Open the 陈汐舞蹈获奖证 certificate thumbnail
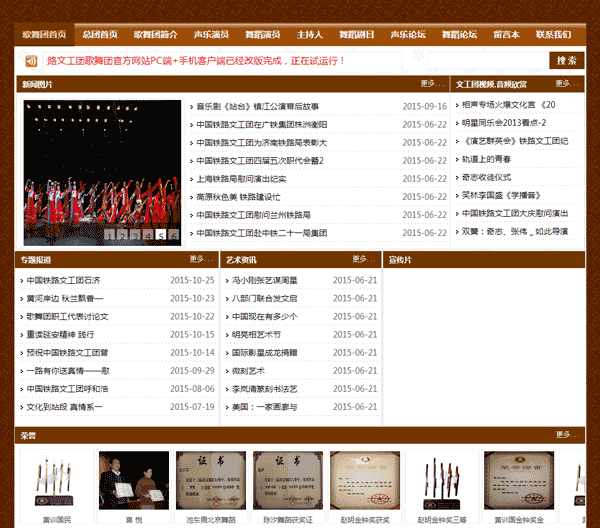This screenshot has width=600, height=528. coord(287,480)
